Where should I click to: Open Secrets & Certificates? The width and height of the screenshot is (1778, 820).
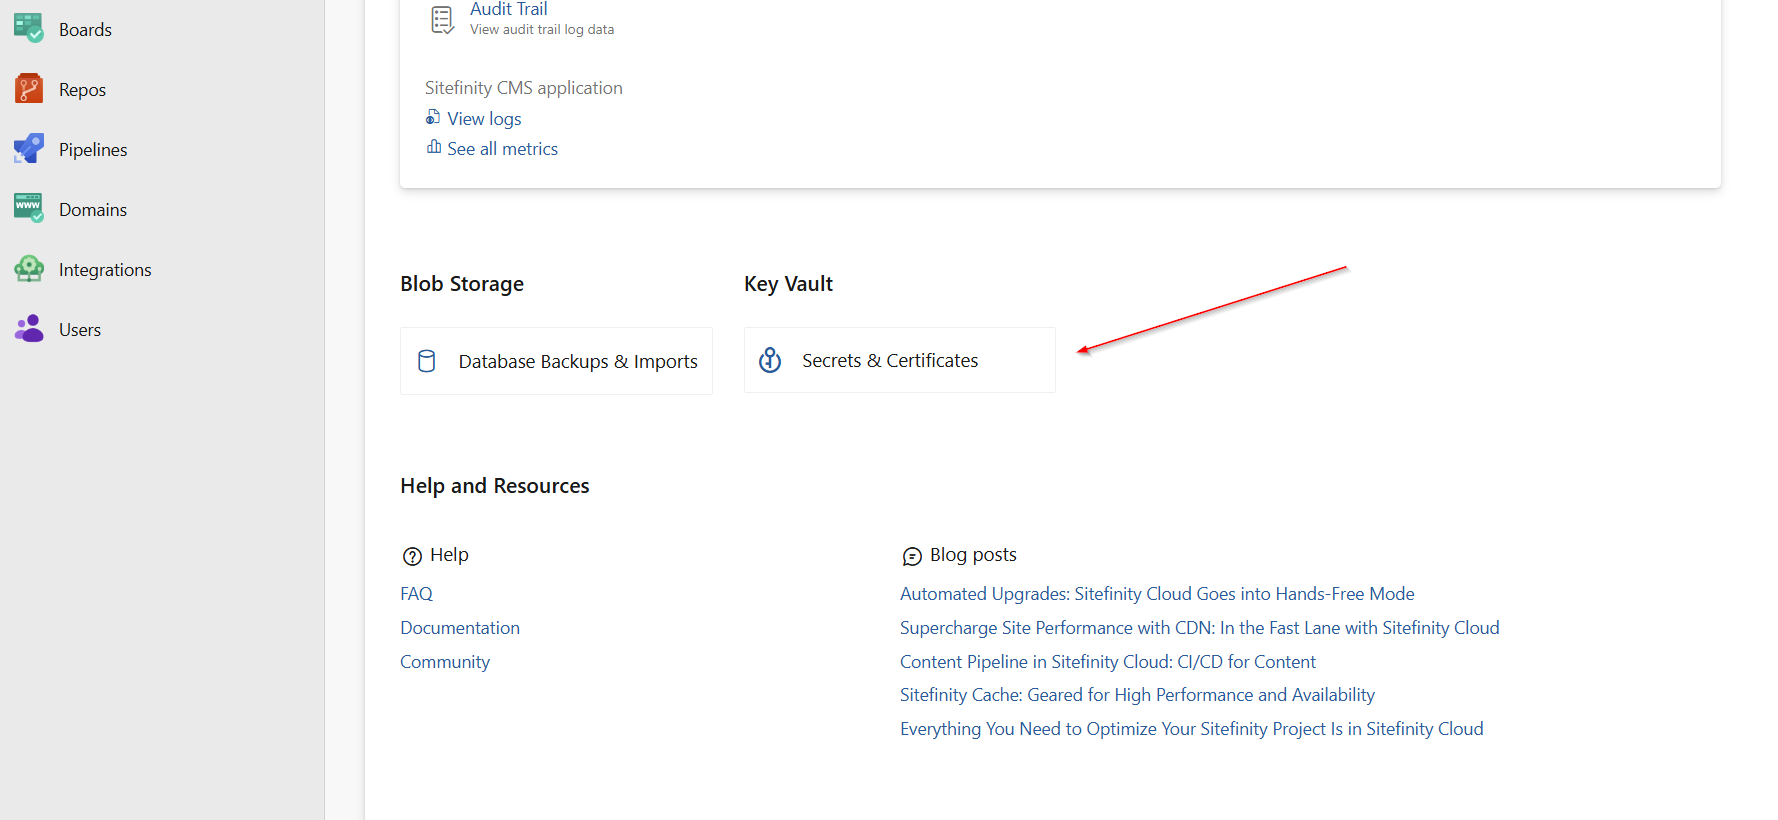coord(900,360)
